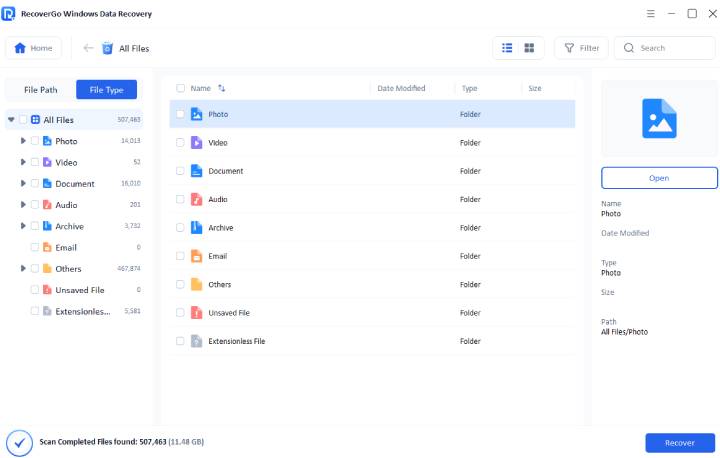
Task: Click the Audio row 'Folder' type cell
Action: click(470, 199)
